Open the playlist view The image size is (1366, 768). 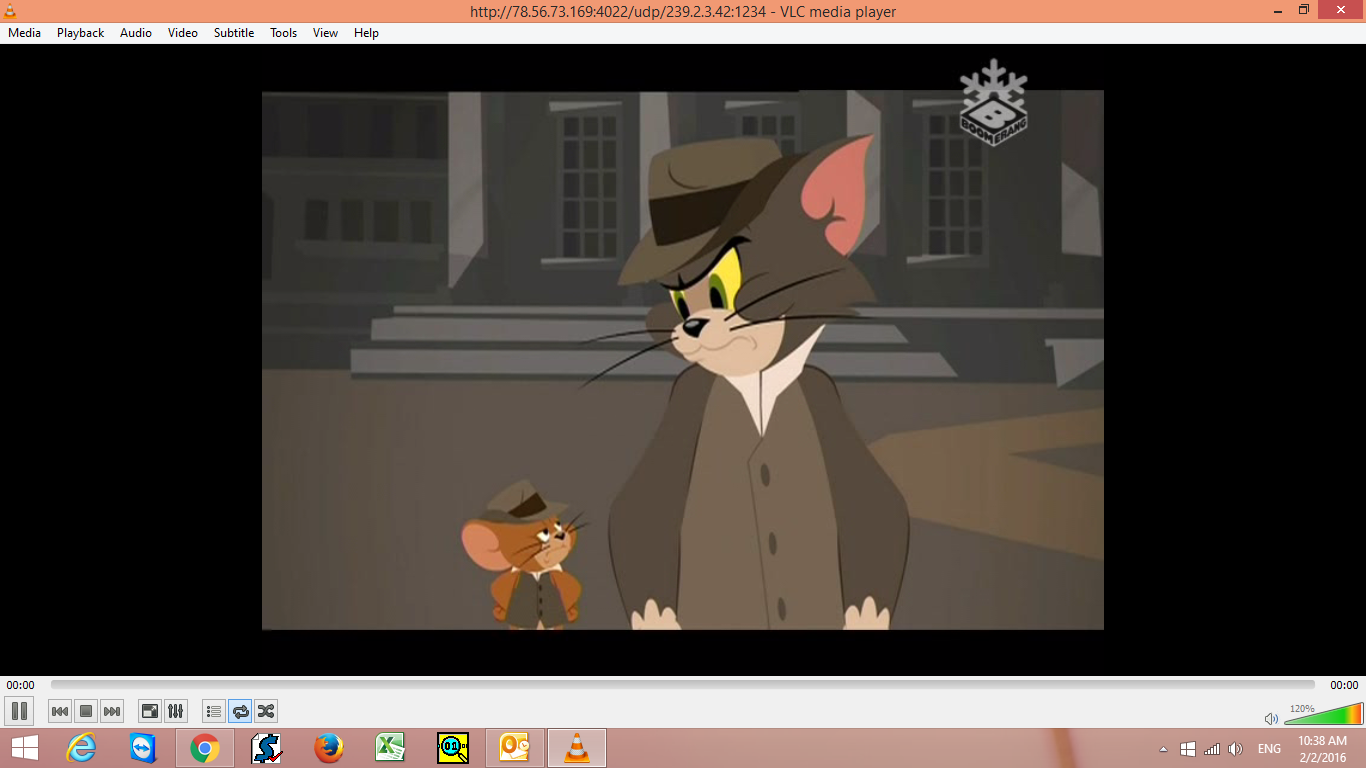[214, 711]
